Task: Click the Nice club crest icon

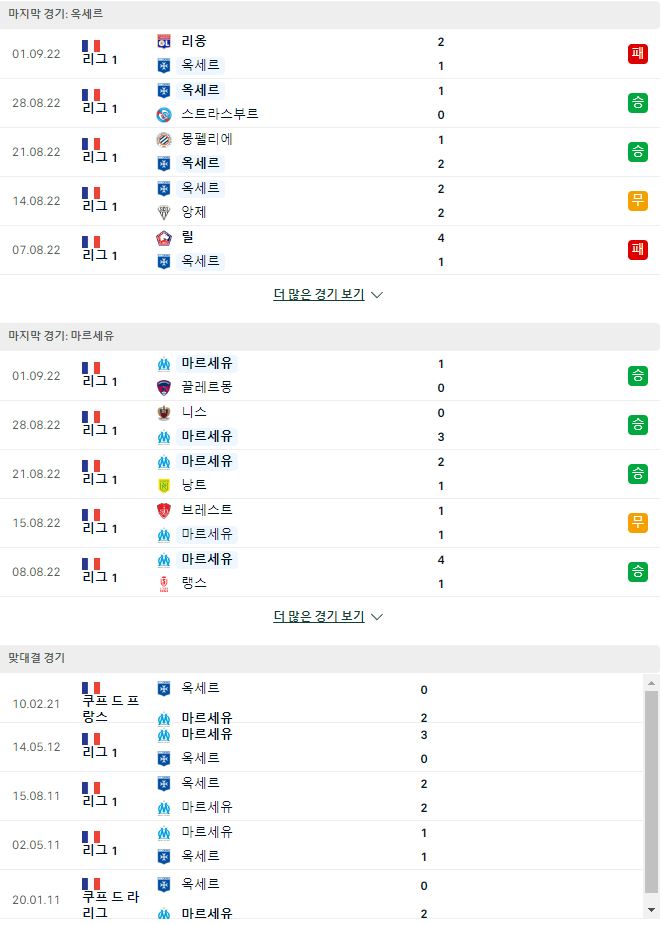Action: coord(164,412)
